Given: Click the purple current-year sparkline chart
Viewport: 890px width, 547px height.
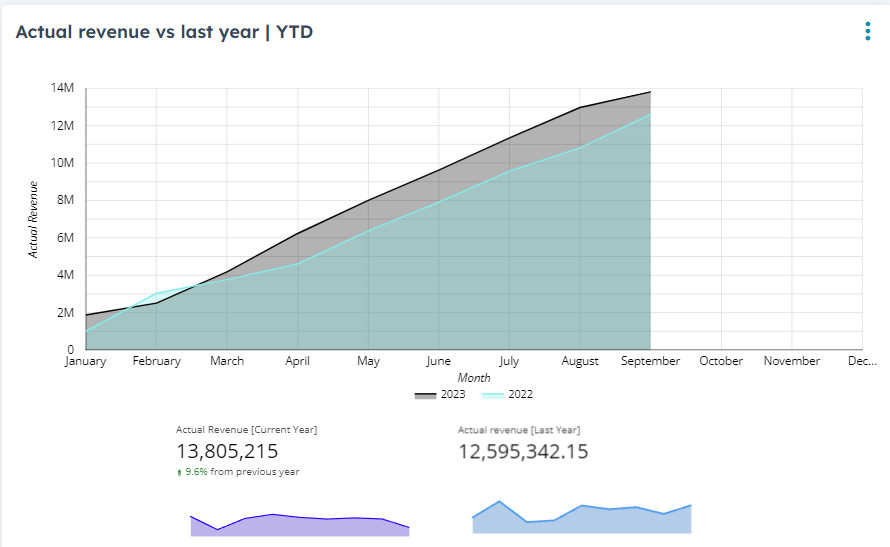Looking at the screenshot, I should point(300,525).
